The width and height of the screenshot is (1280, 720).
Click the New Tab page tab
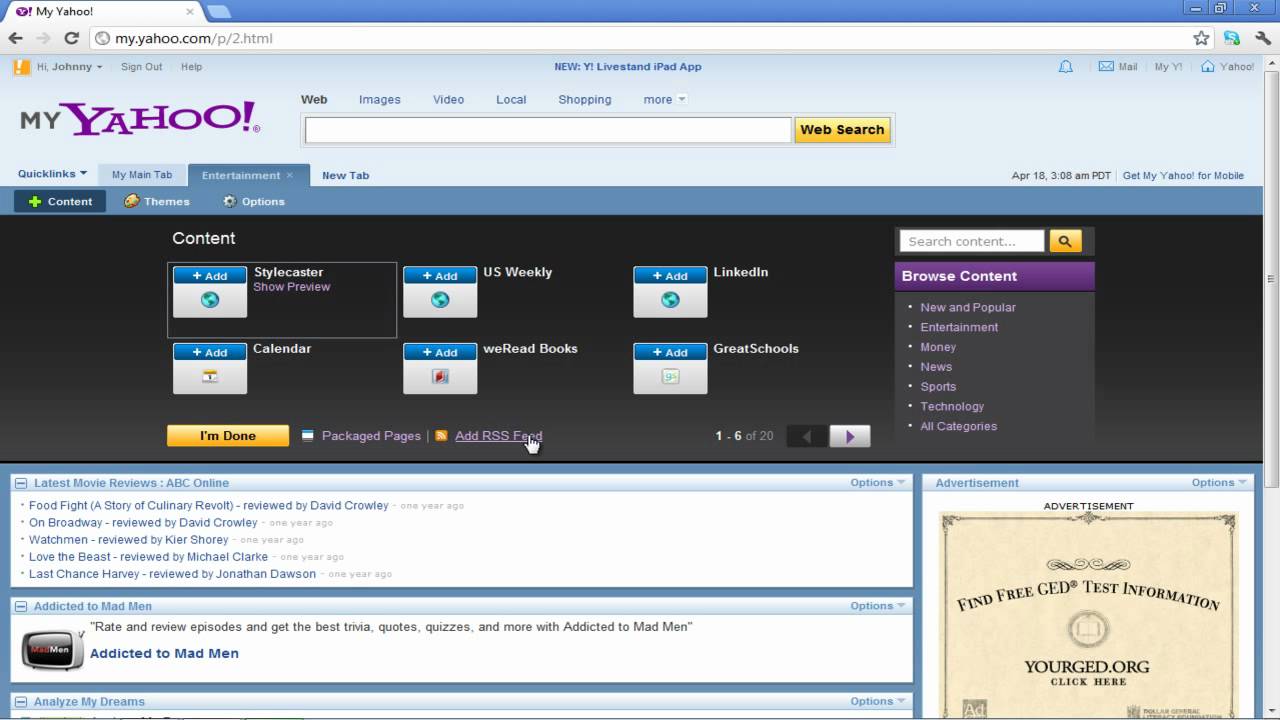[x=345, y=175]
